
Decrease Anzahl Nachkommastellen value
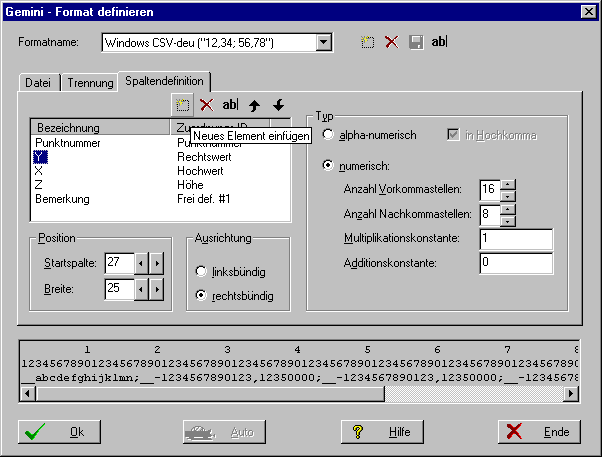pos(508,221)
